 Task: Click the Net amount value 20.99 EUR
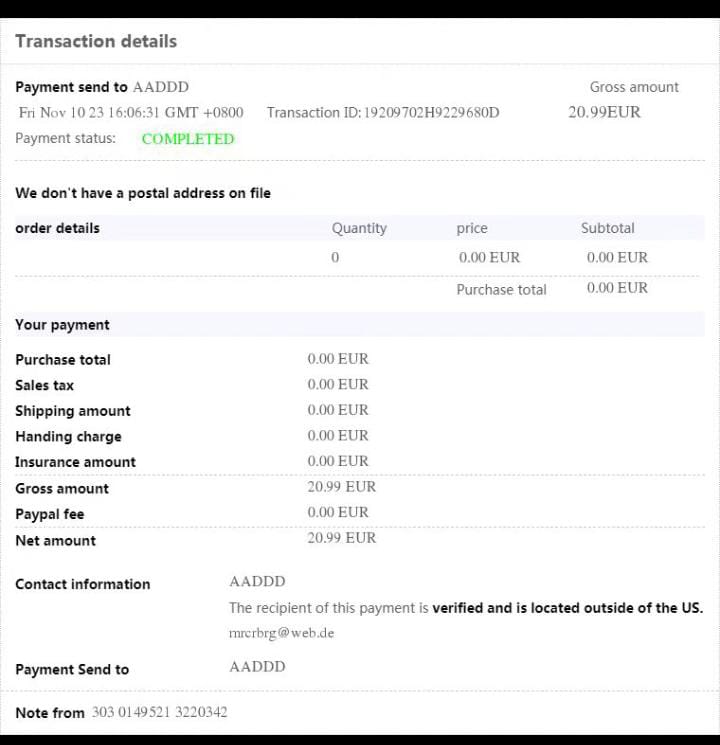pyautogui.click(x=342, y=538)
